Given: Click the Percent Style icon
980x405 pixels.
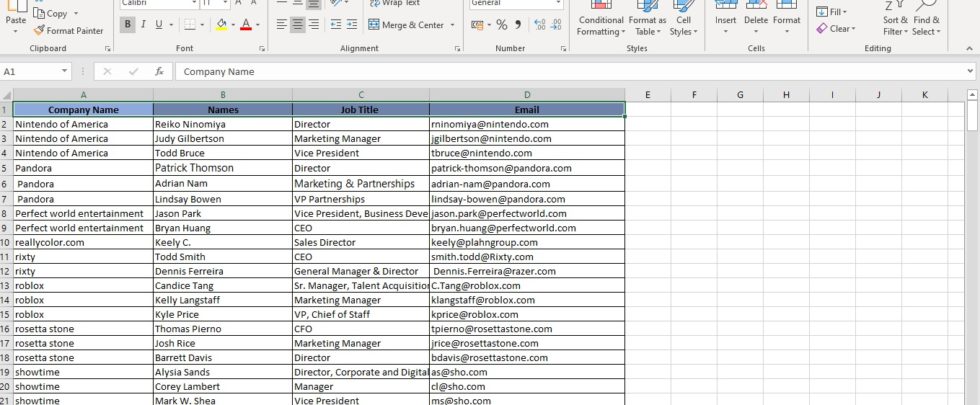Looking at the screenshot, I should (x=501, y=25).
